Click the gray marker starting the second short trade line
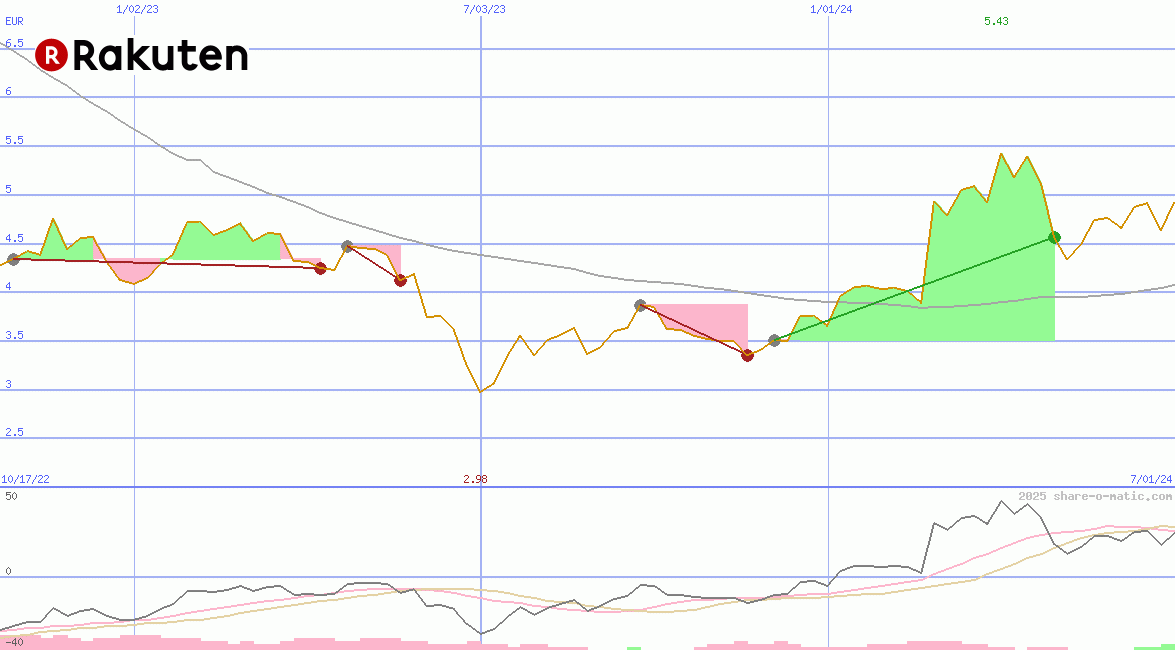 (x=347, y=246)
